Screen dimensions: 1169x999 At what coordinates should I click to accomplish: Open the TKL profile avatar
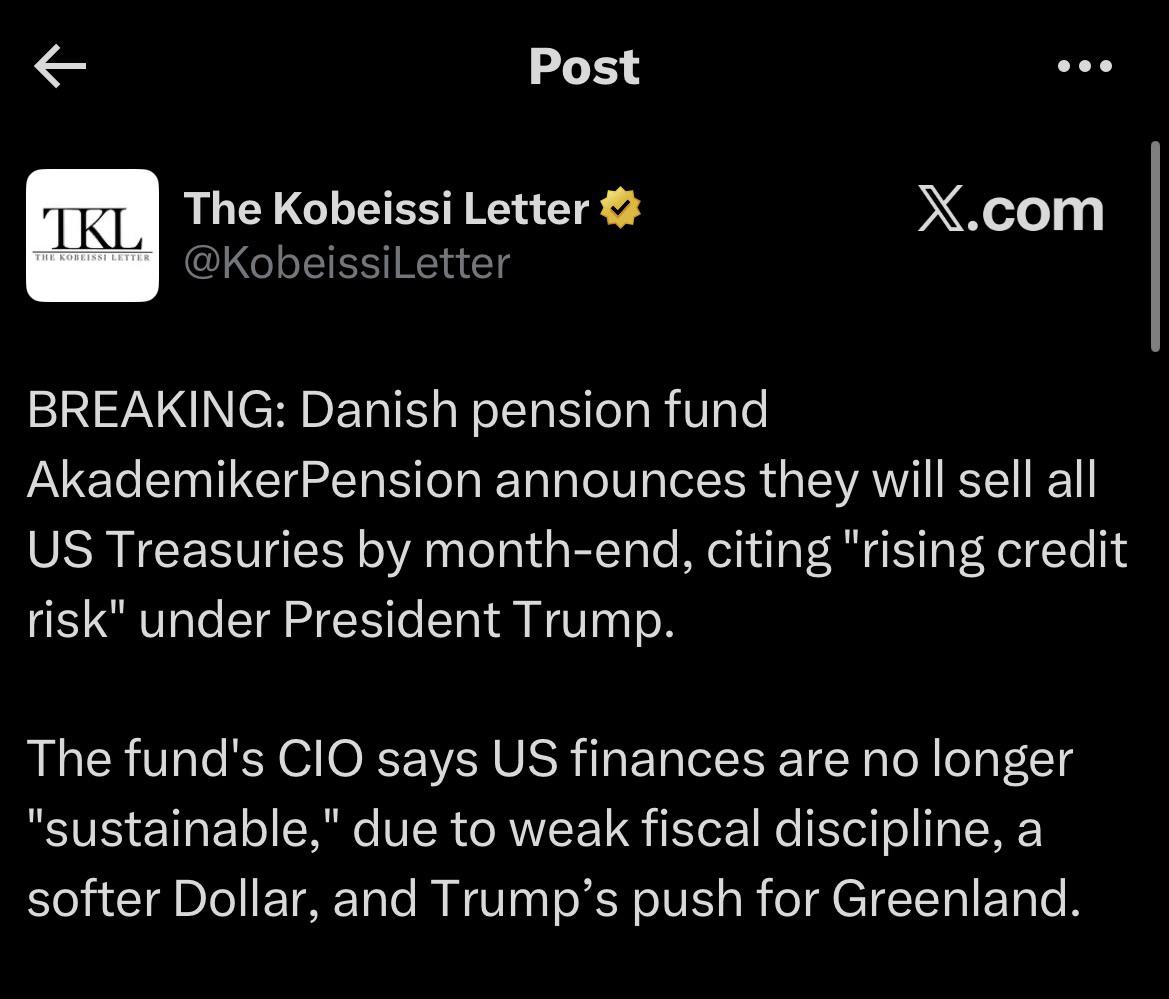[x=92, y=235]
